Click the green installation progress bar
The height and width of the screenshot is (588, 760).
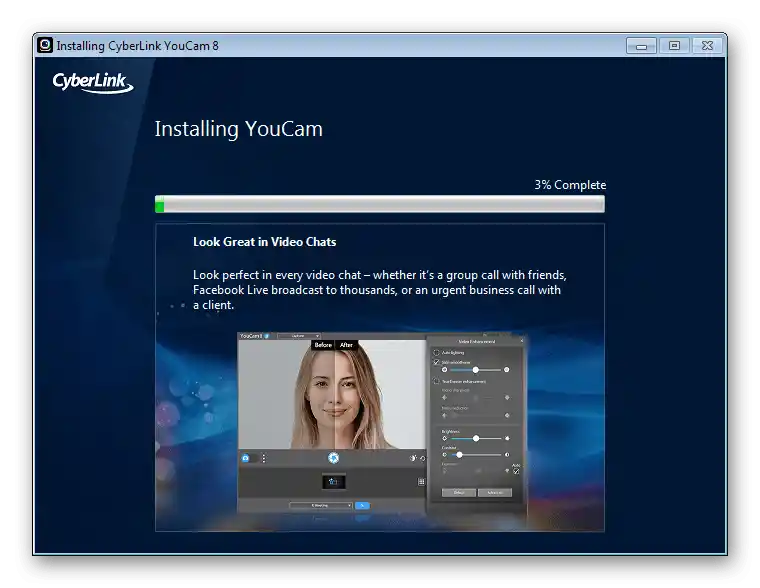380,204
